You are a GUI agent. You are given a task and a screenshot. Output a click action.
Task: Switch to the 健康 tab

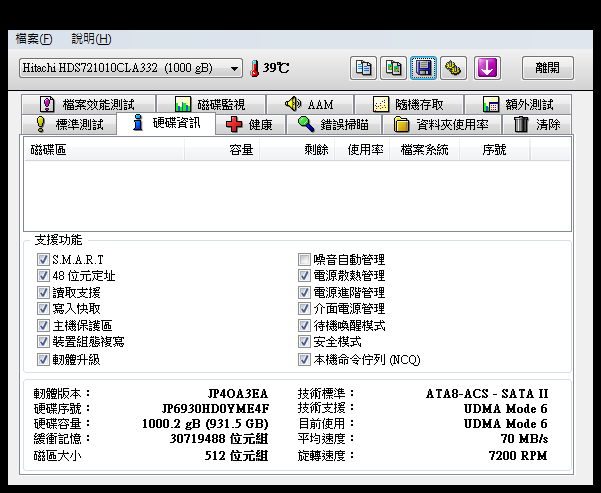(250, 124)
